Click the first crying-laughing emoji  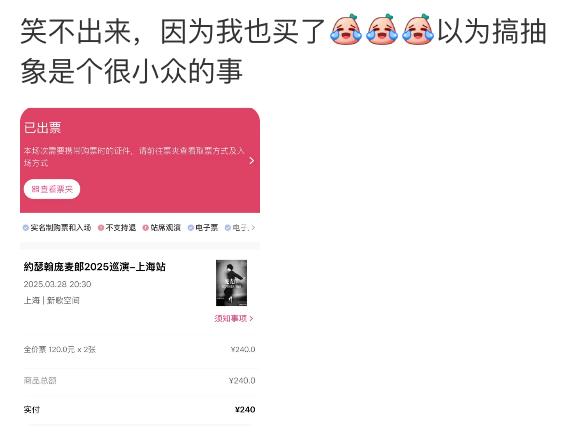point(346,30)
